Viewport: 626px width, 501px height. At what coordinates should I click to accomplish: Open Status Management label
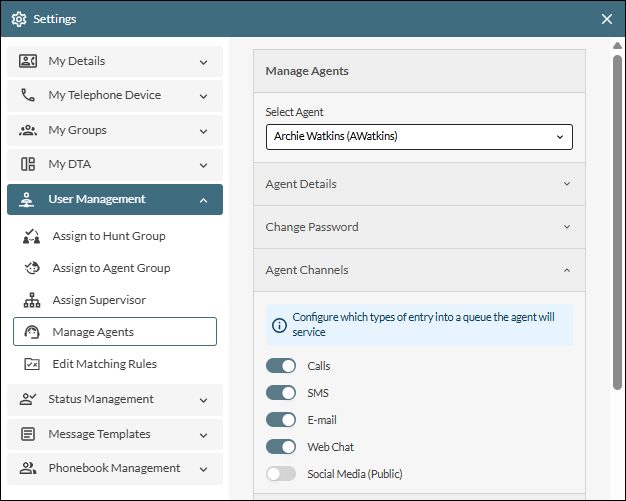(x=101, y=399)
